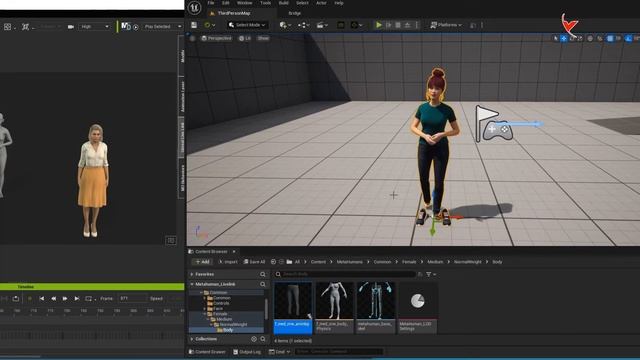Viewport: 640px width, 360px height.
Task: Open the Output Log button
Action: click(x=247, y=352)
